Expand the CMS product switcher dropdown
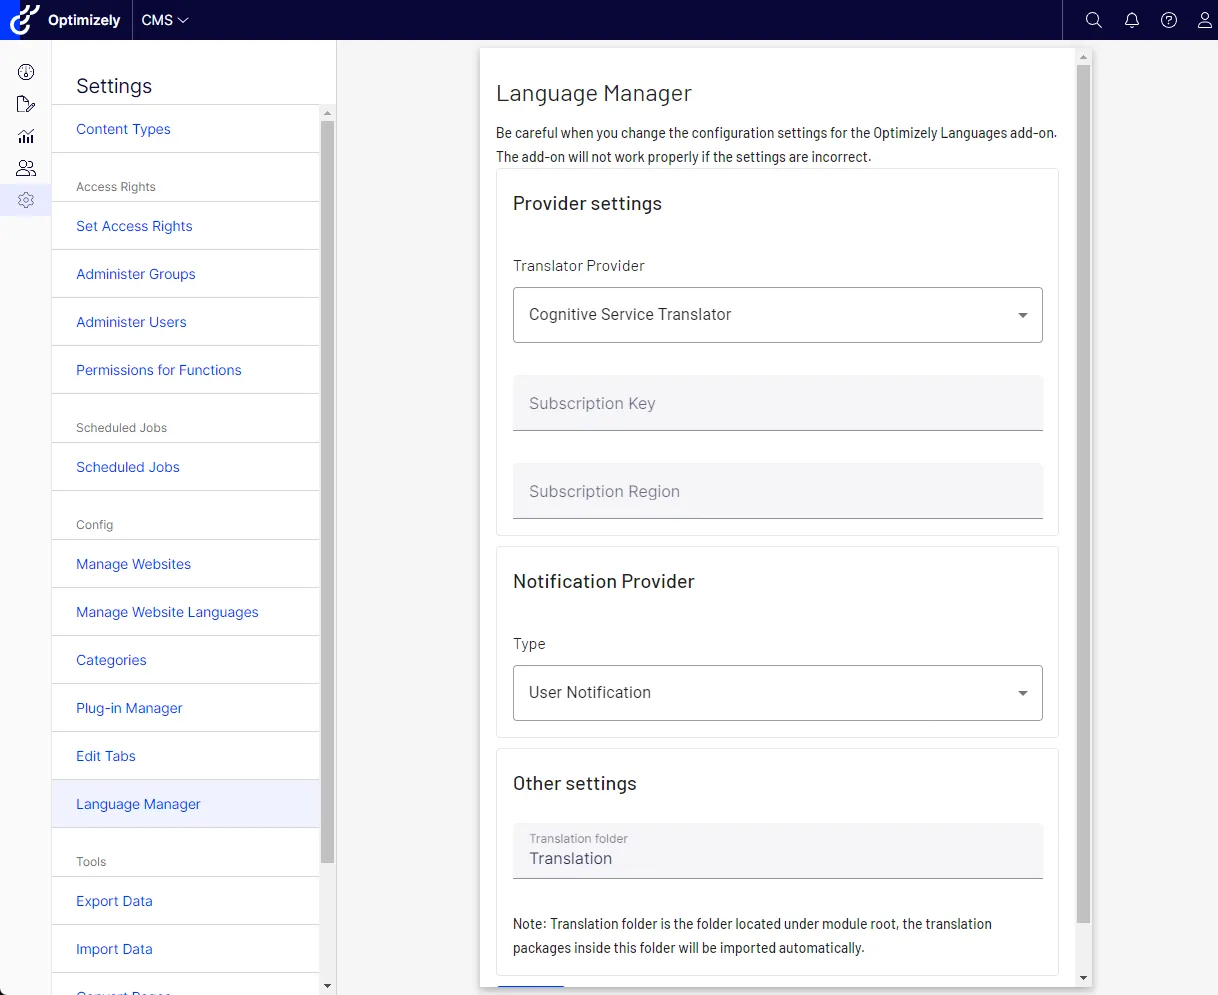1218x995 pixels. click(x=165, y=20)
